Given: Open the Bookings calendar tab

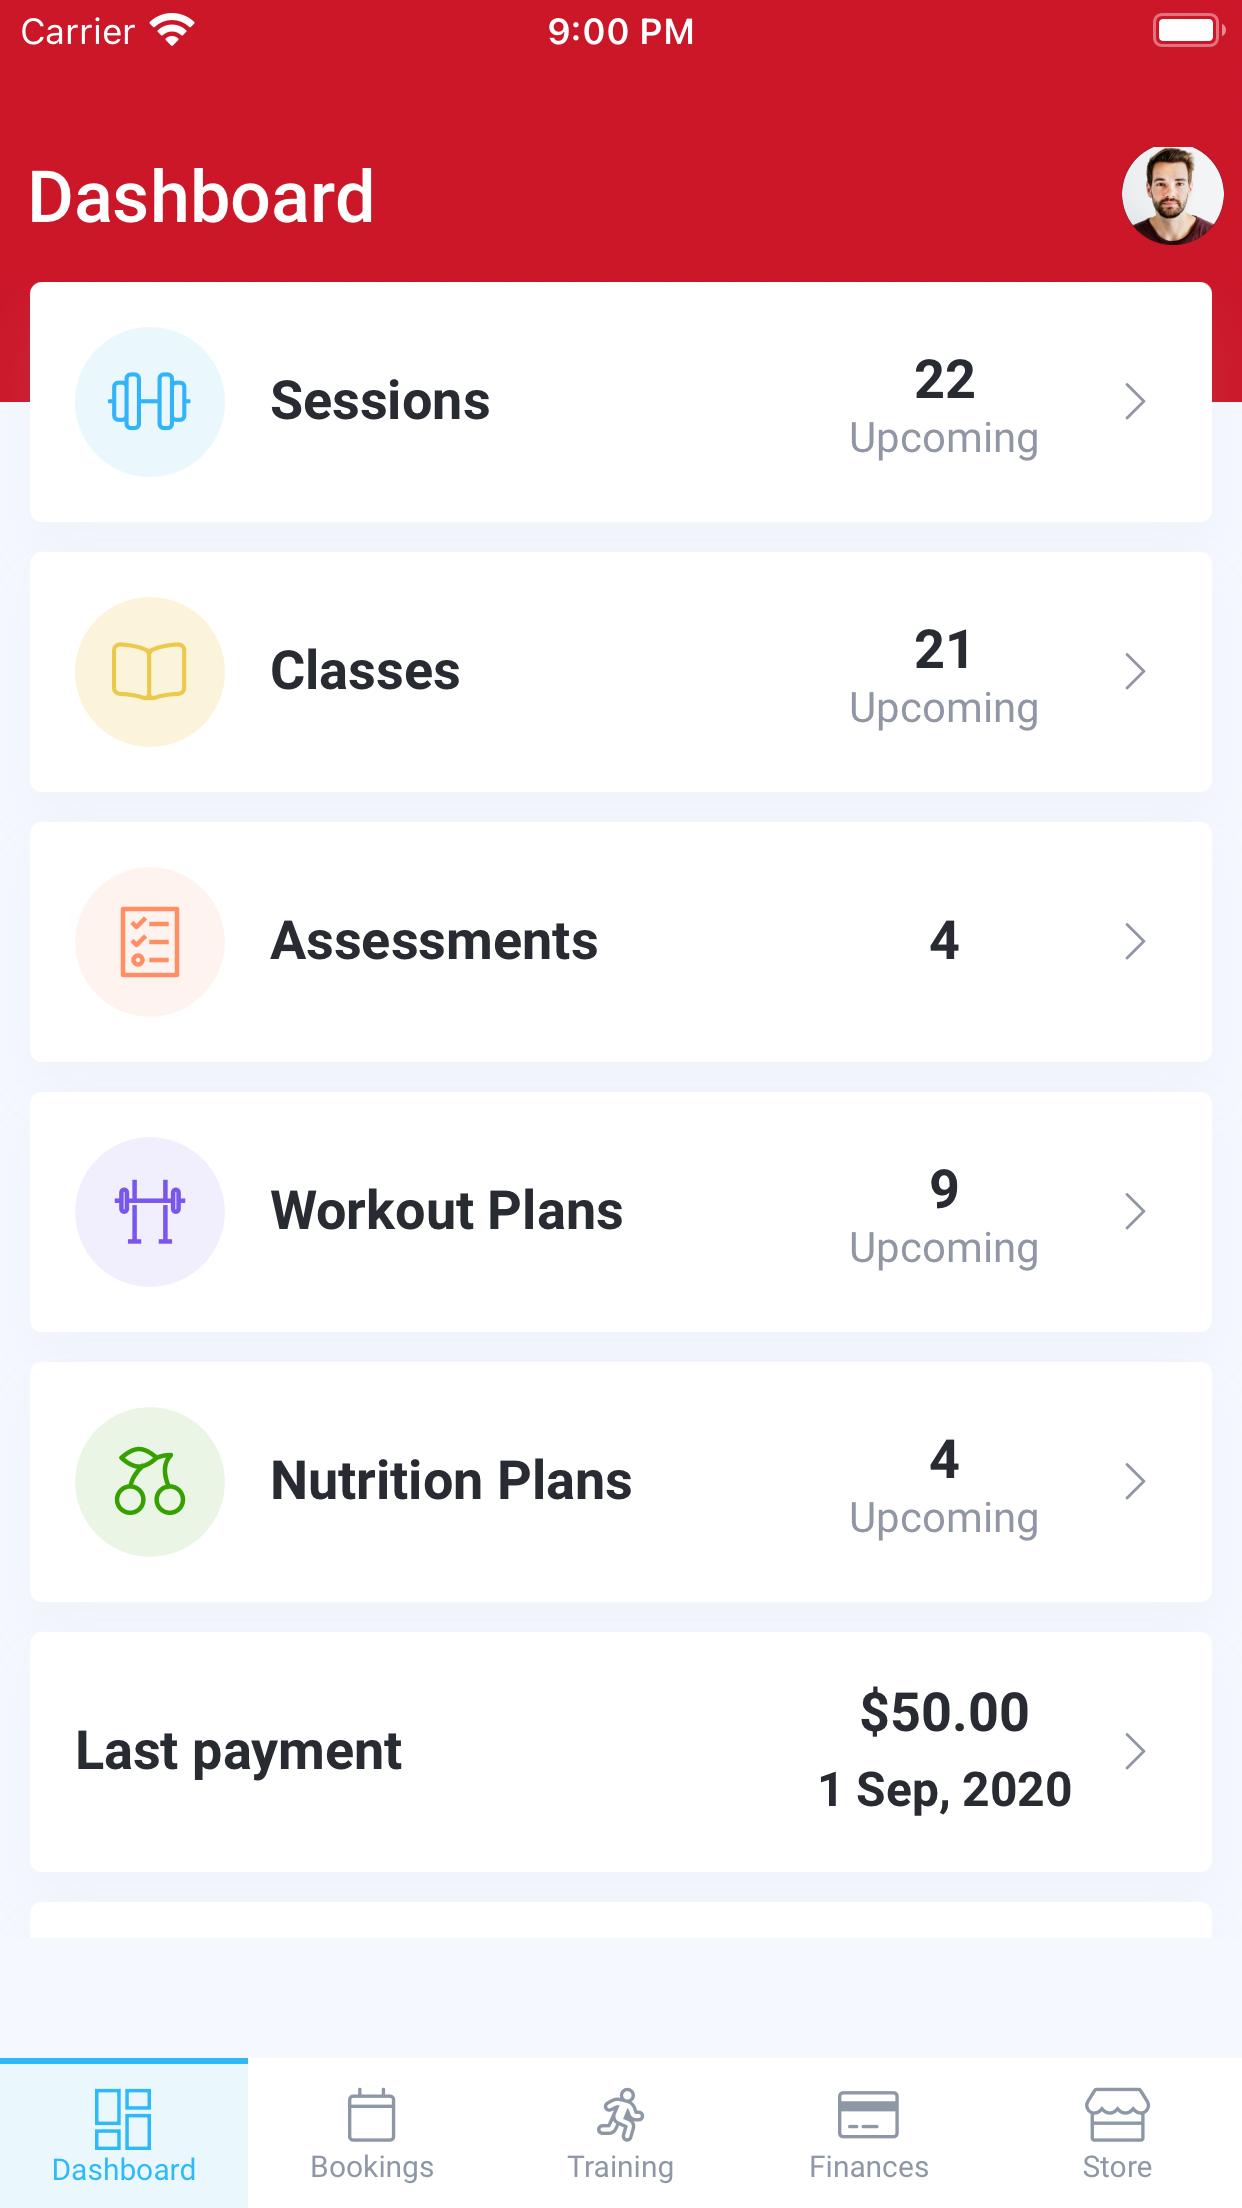Looking at the screenshot, I should pyautogui.click(x=372, y=2134).
